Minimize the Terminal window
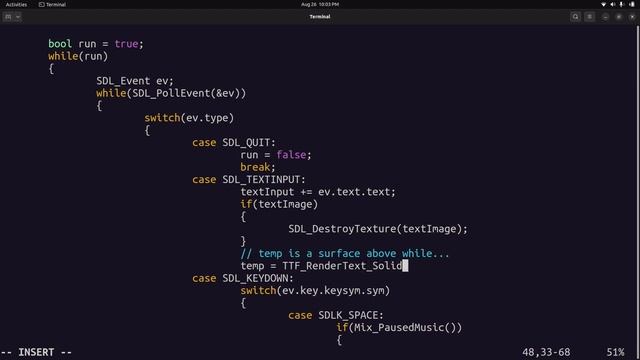This screenshot has height=360, width=640. click(605, 17)
